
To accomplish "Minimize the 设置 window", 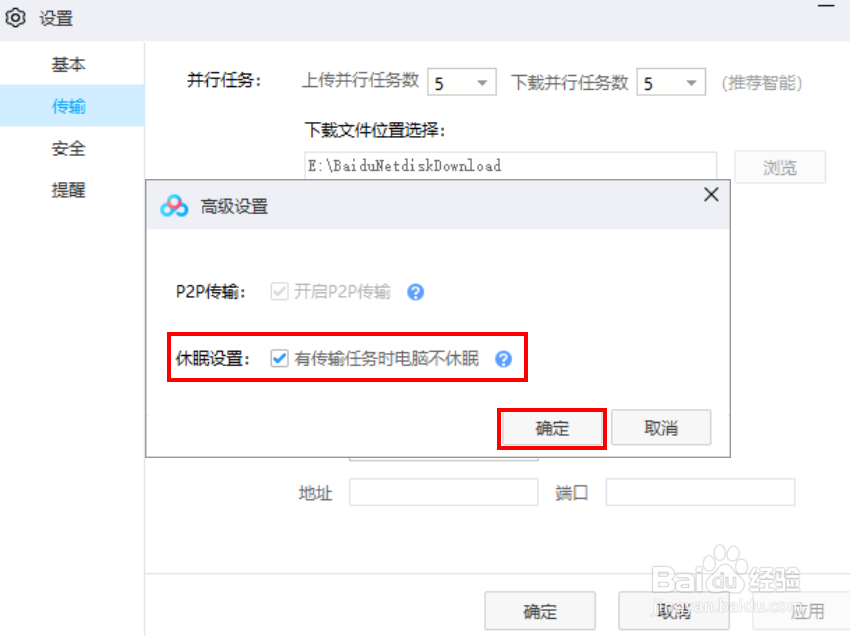I will 826,6.
